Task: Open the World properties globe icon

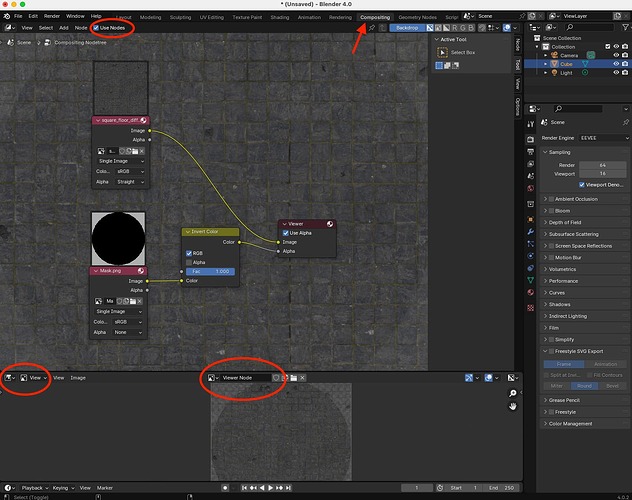Action: coord(530,188)
